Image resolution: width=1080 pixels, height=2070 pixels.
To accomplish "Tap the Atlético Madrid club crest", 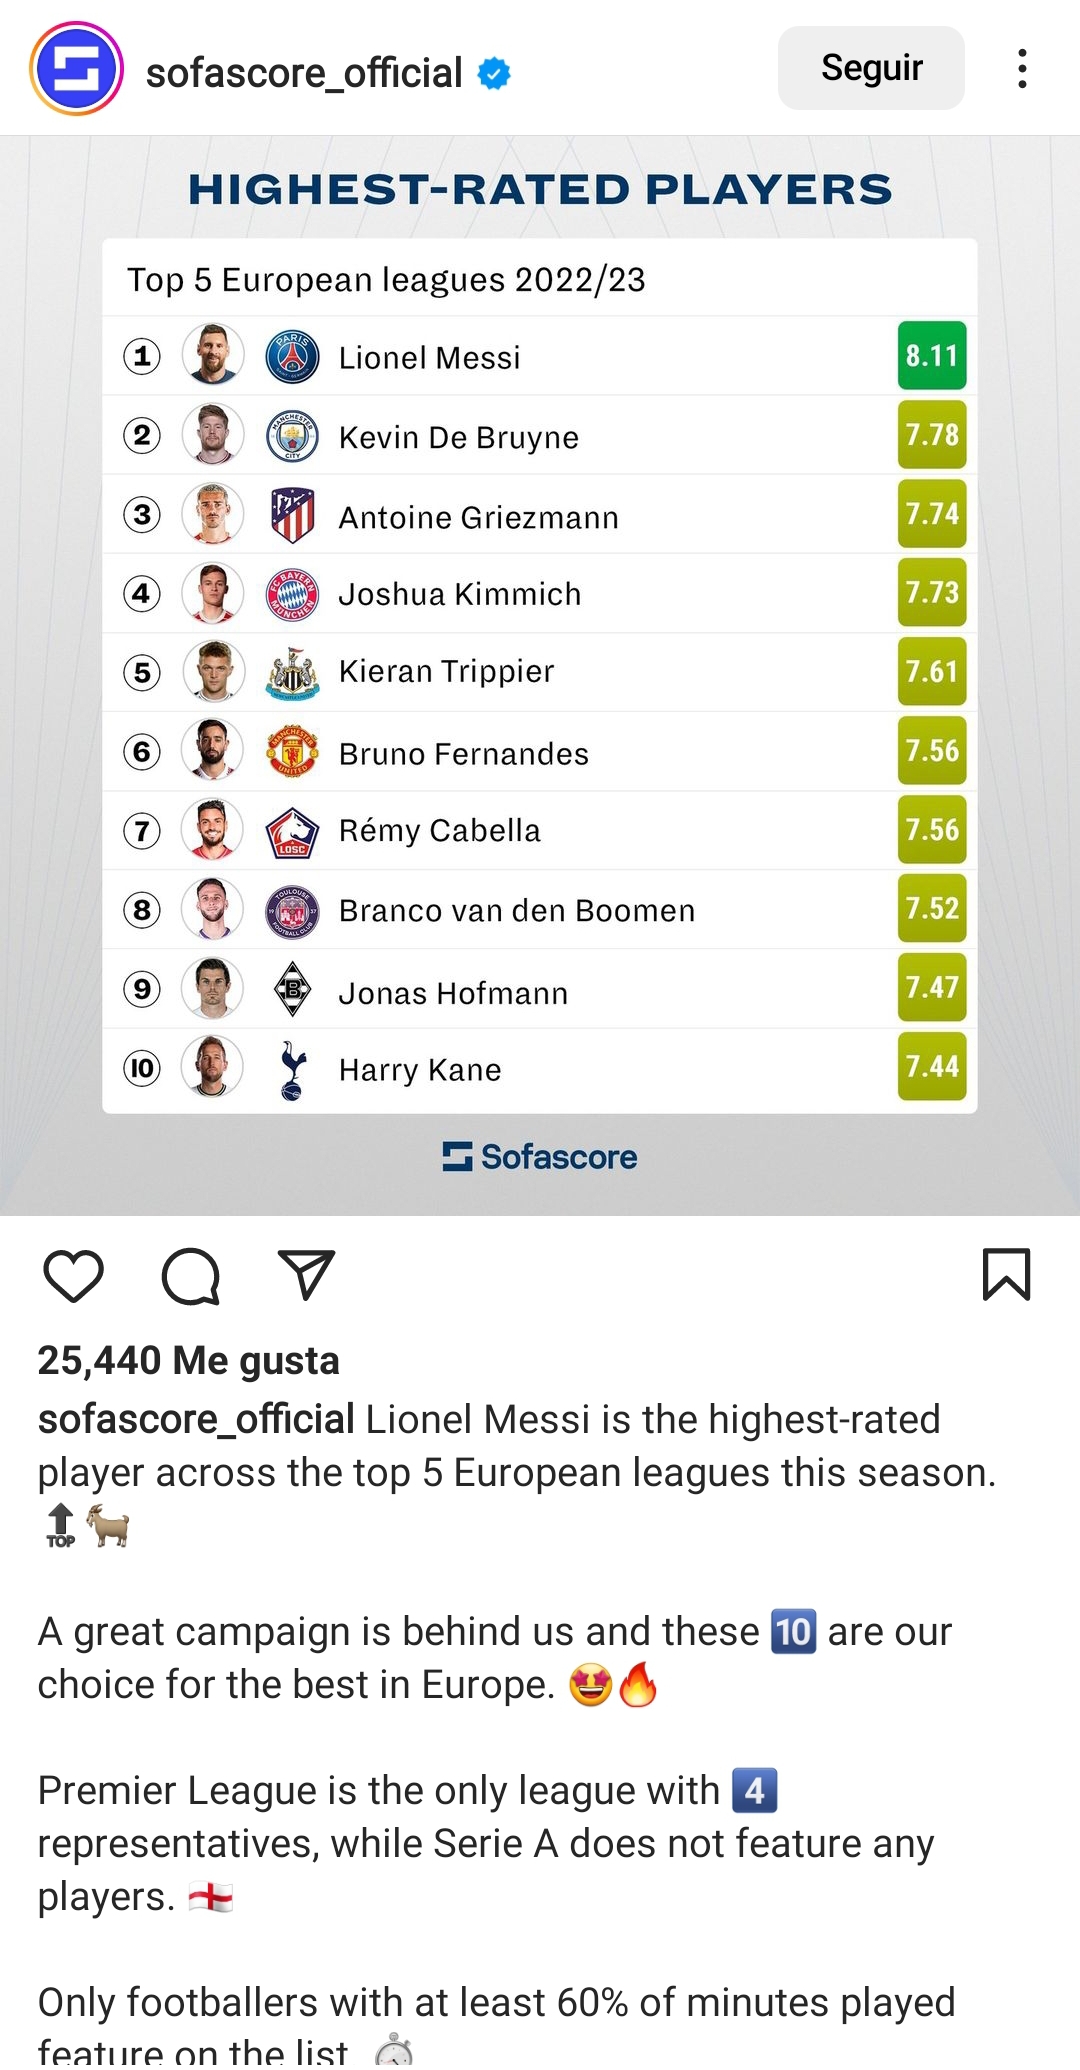I will tap(292, 515).
